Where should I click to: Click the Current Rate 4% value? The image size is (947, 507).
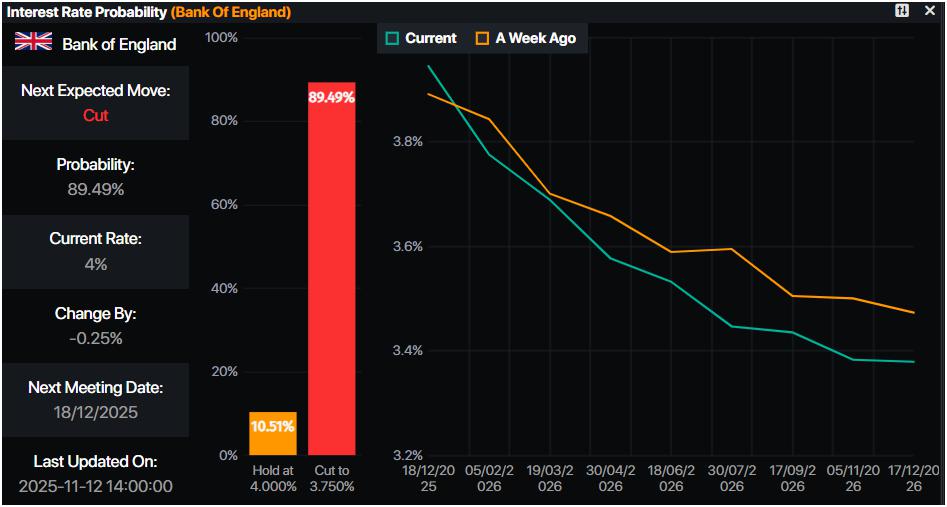tap(95, 264)
